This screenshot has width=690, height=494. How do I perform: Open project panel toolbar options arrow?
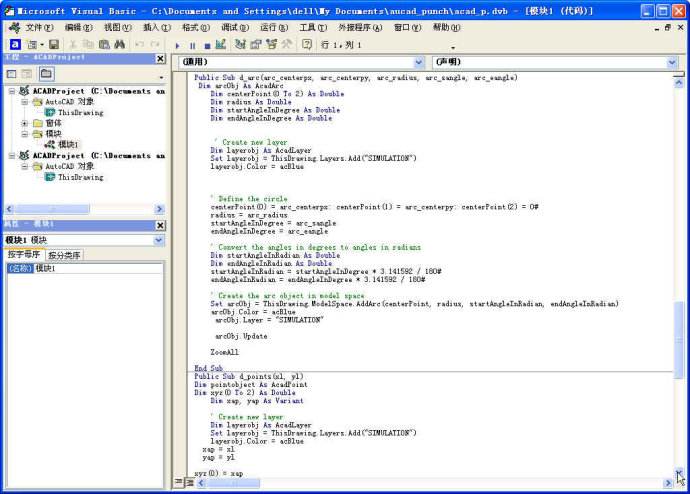[x=161, y=77]
